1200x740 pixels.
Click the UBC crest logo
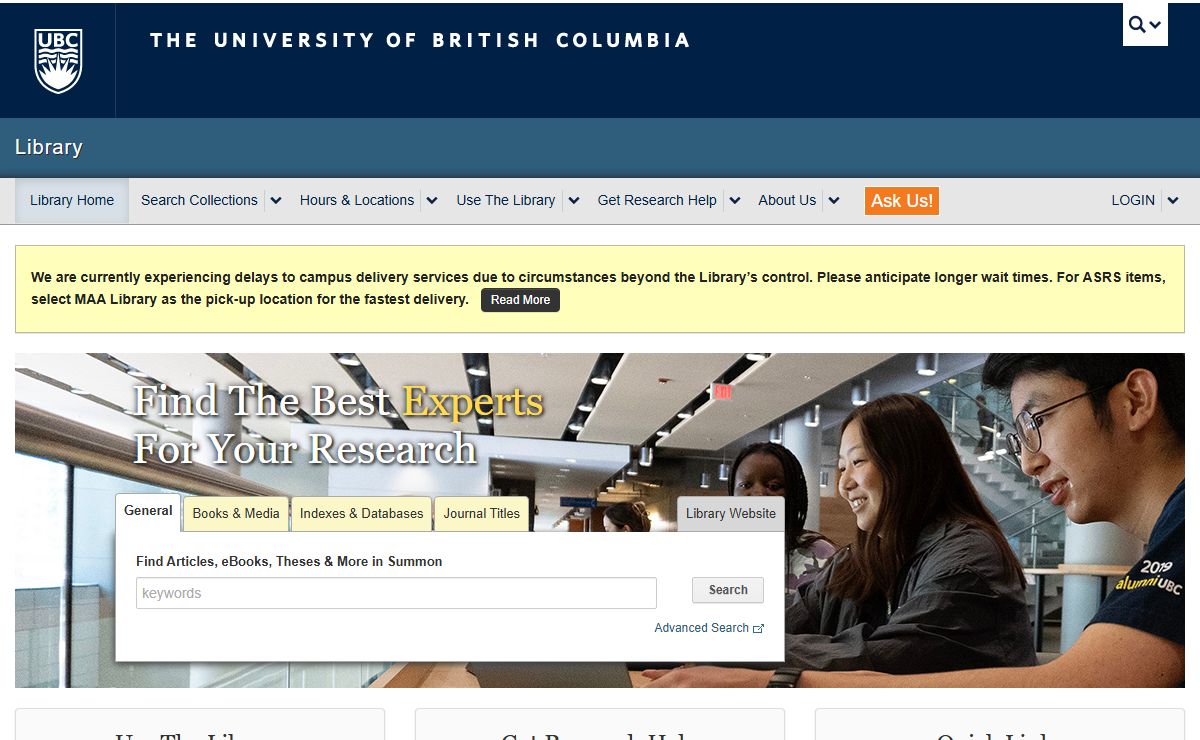coord(58,60)
